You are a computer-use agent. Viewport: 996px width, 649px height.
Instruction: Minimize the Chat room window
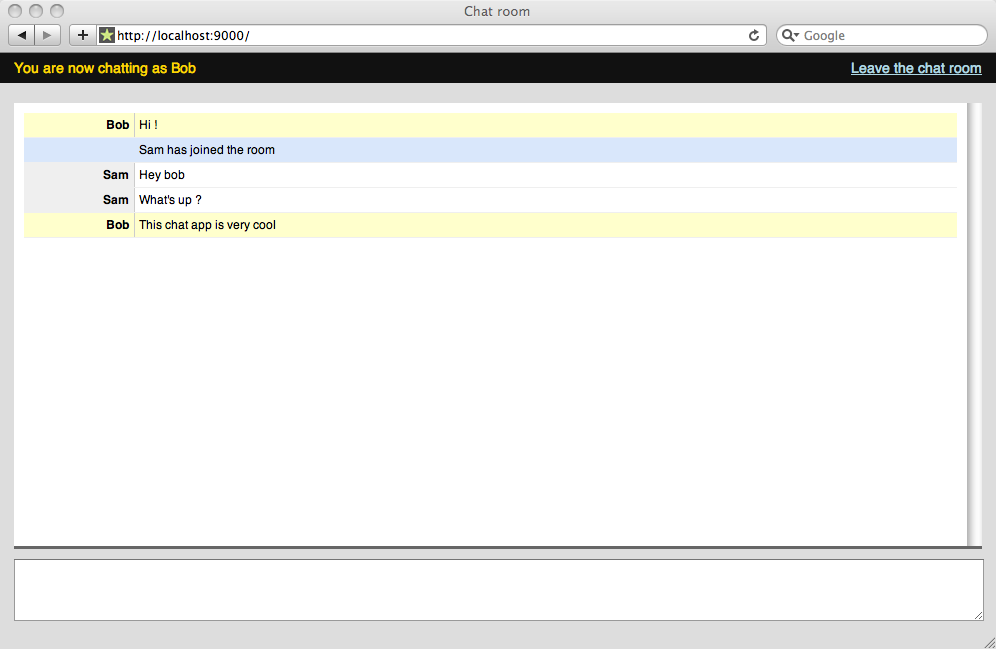[36, 11]
